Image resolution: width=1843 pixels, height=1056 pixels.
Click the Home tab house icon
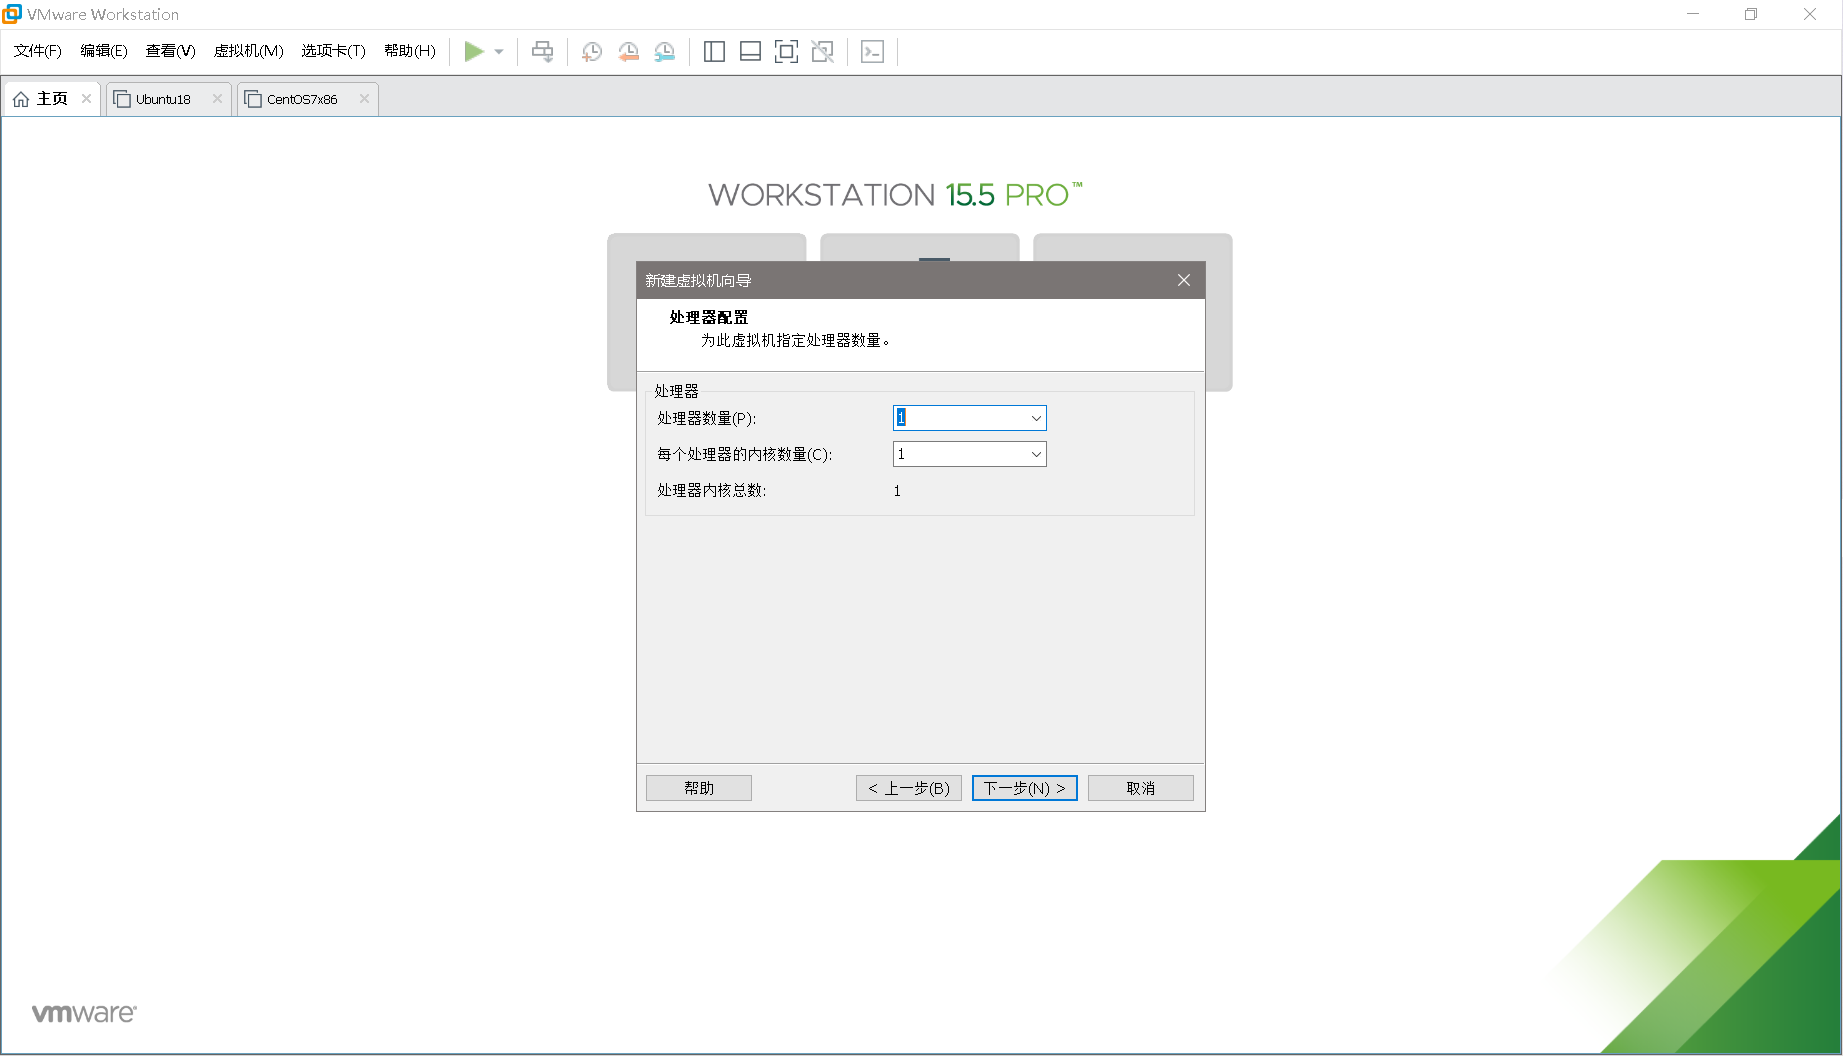21,99
